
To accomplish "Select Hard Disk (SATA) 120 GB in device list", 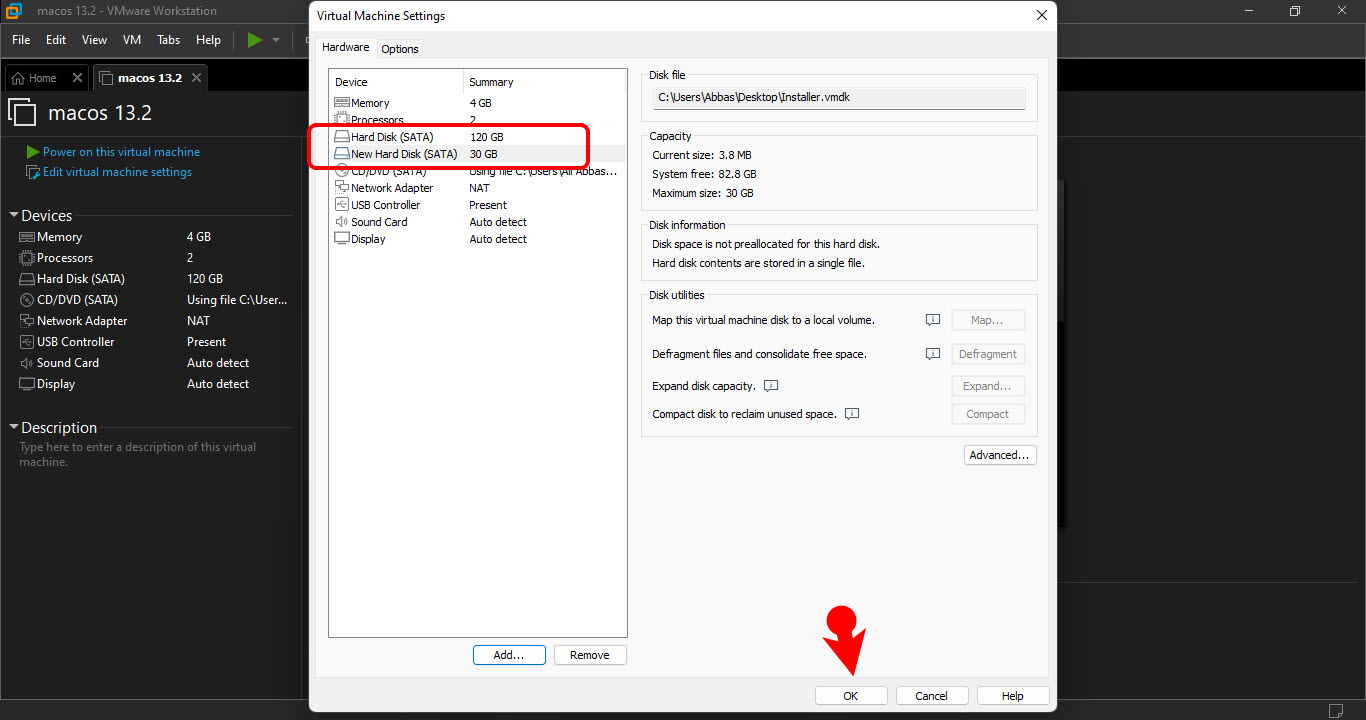I will pos(477,137).
